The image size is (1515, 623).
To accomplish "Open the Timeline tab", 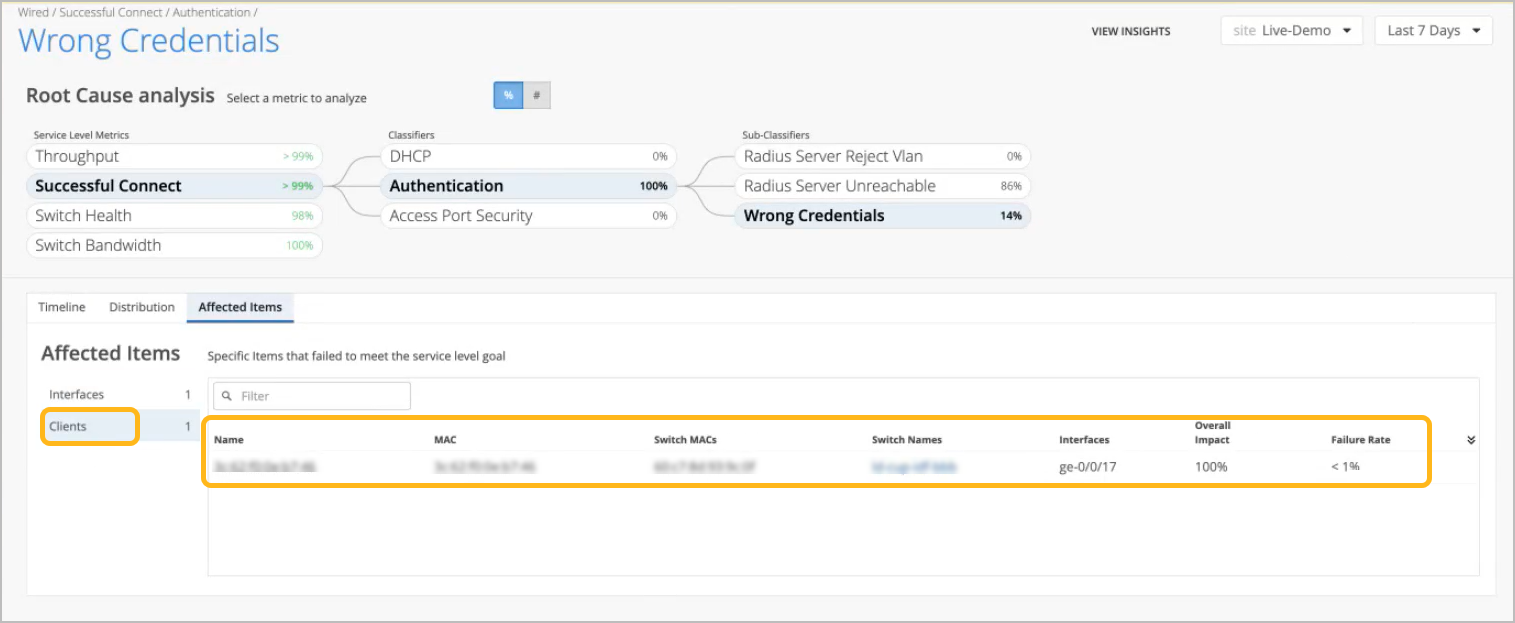I will (x=62, y=307).
